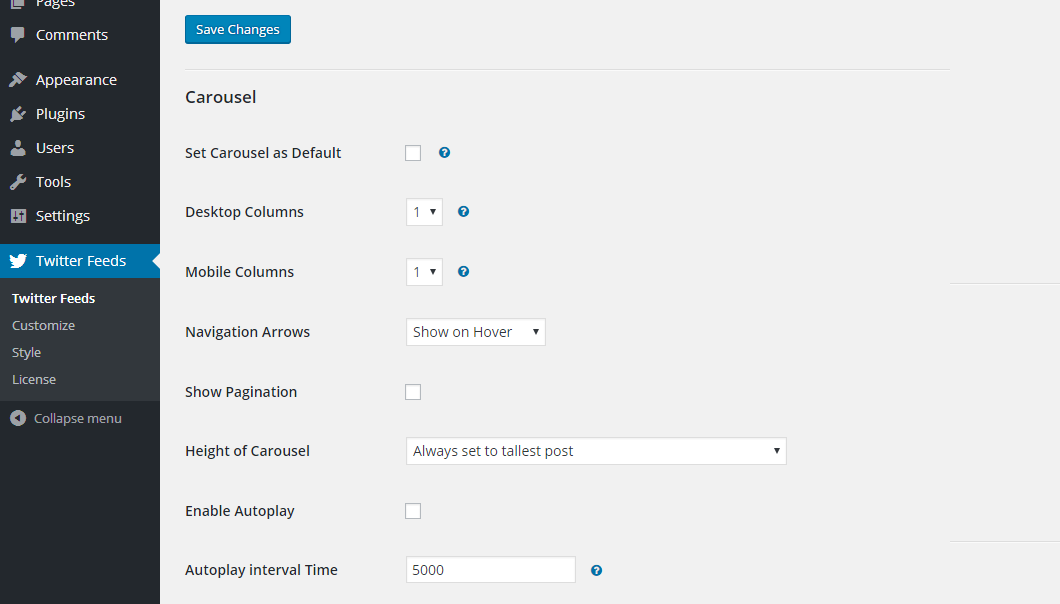
Task: Open the Customize submenu item
Action: pyautogui.click(x=43, y=326)
